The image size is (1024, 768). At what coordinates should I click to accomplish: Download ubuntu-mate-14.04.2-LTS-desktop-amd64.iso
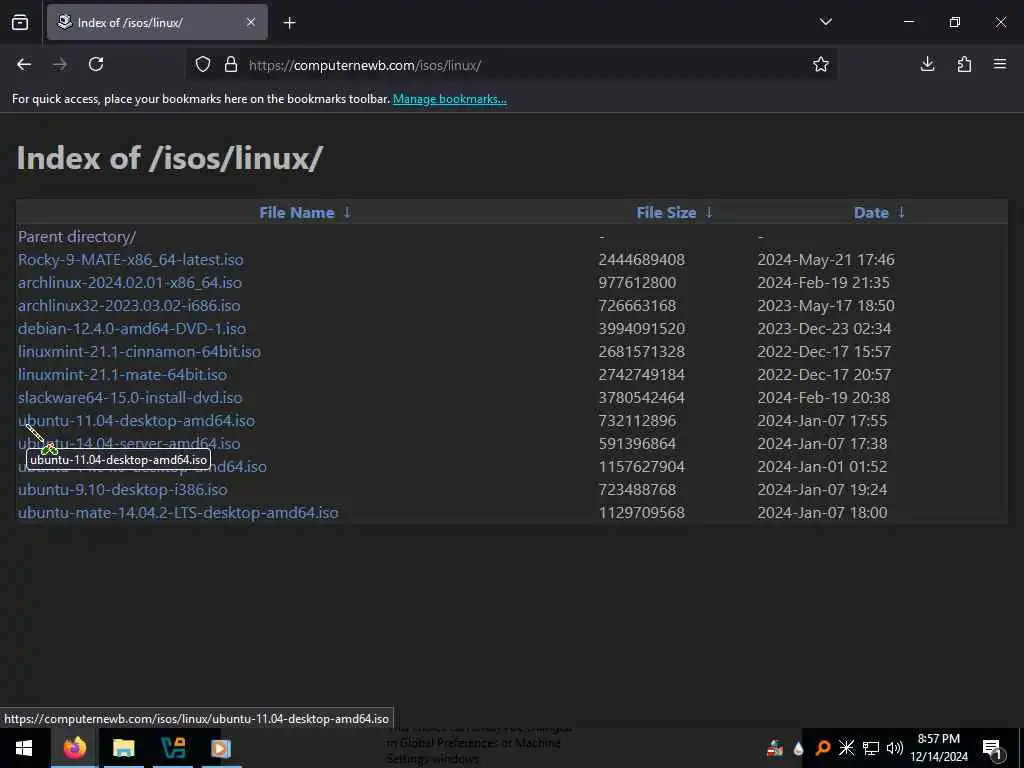click(178, 512)
